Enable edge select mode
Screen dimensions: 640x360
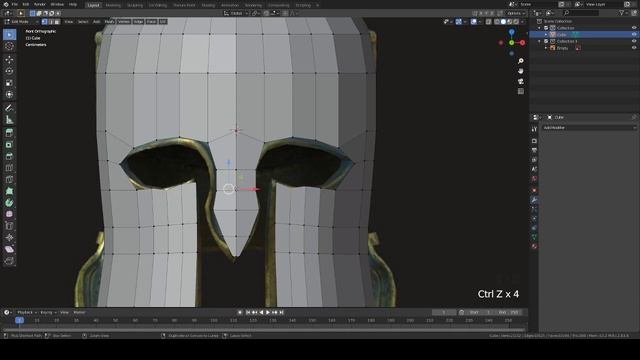coord(51,22)
